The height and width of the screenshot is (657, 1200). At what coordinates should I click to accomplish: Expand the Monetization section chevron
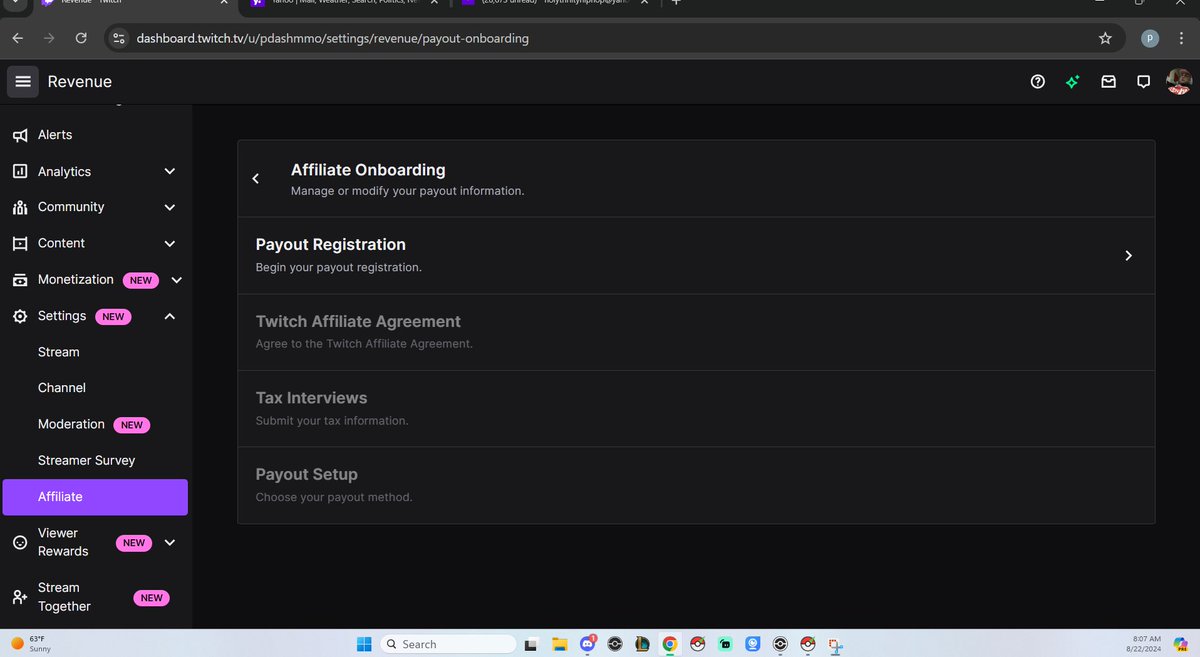[176, 280]
